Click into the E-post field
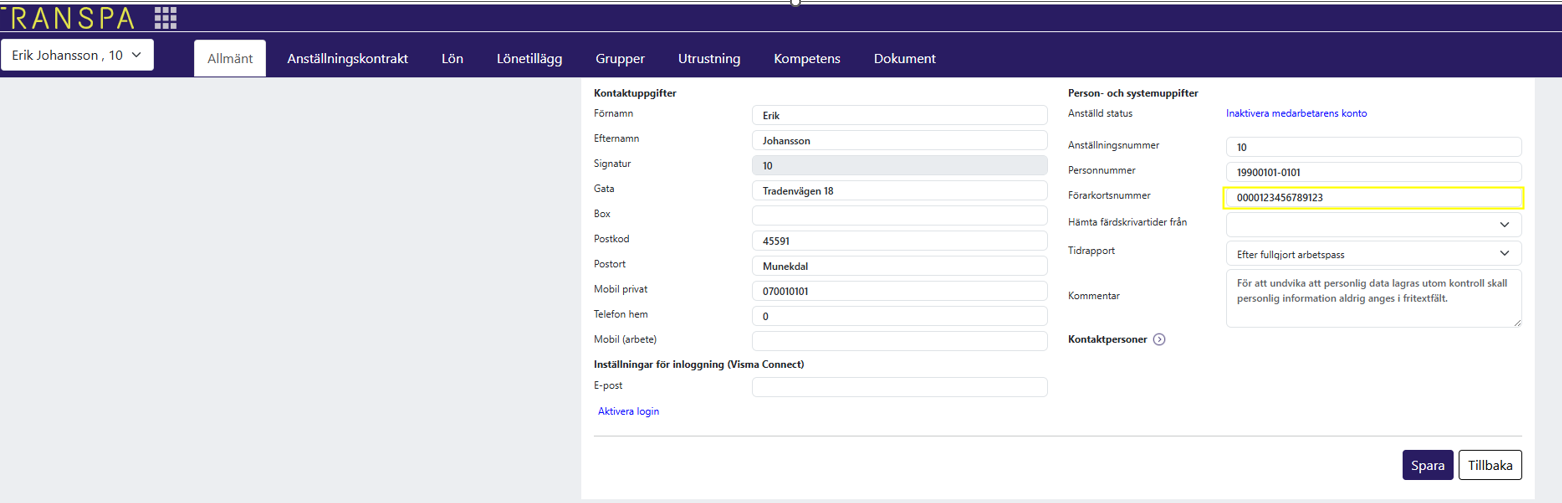Viewport: 1562px width, 503px height. pyautogui.click(x=898, y=387)
